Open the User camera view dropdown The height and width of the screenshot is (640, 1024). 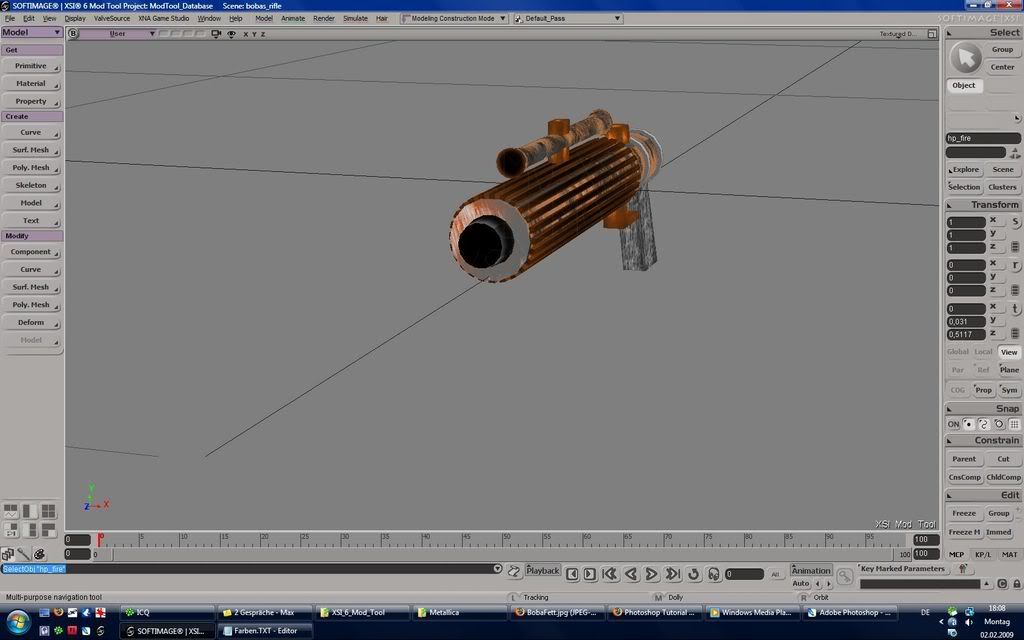pos(118,33)
